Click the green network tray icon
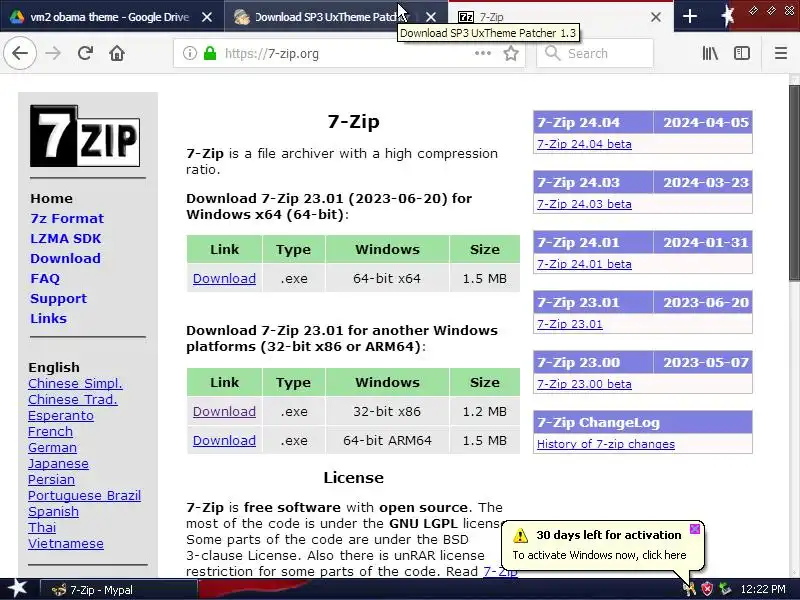Image resolution: width=800 pixels, height=600 pixels. click(x=724, y=589)
